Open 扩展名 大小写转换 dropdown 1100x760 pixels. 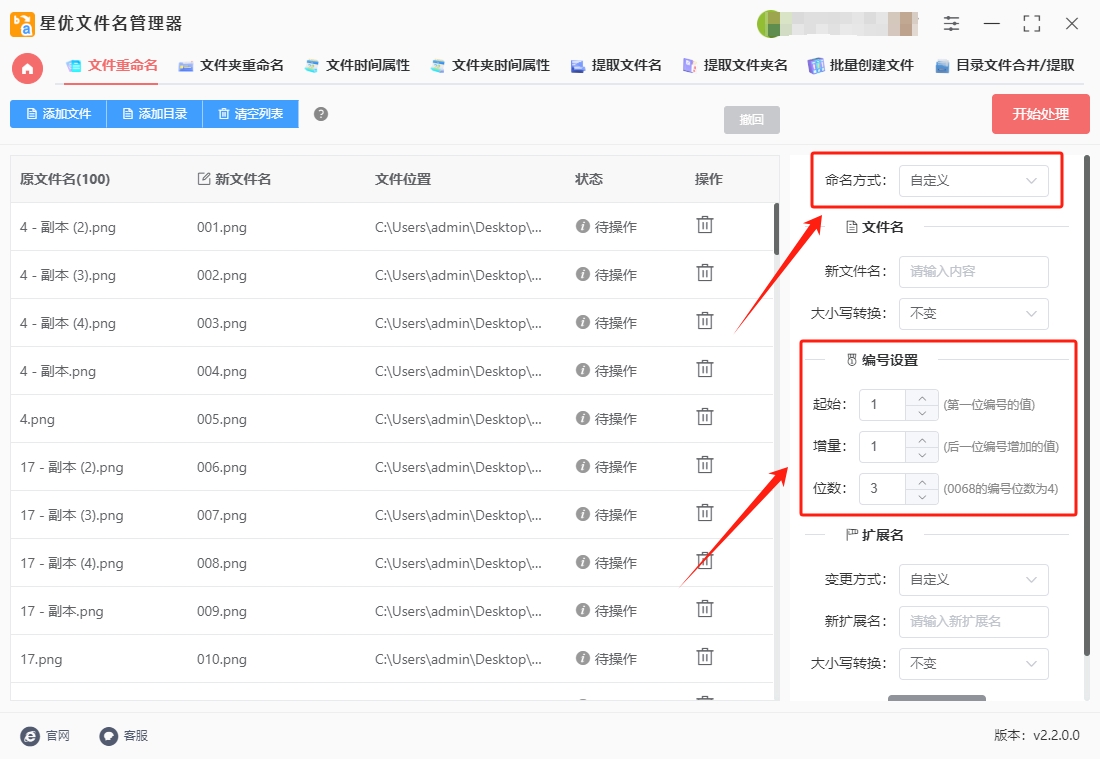[974, 664]
